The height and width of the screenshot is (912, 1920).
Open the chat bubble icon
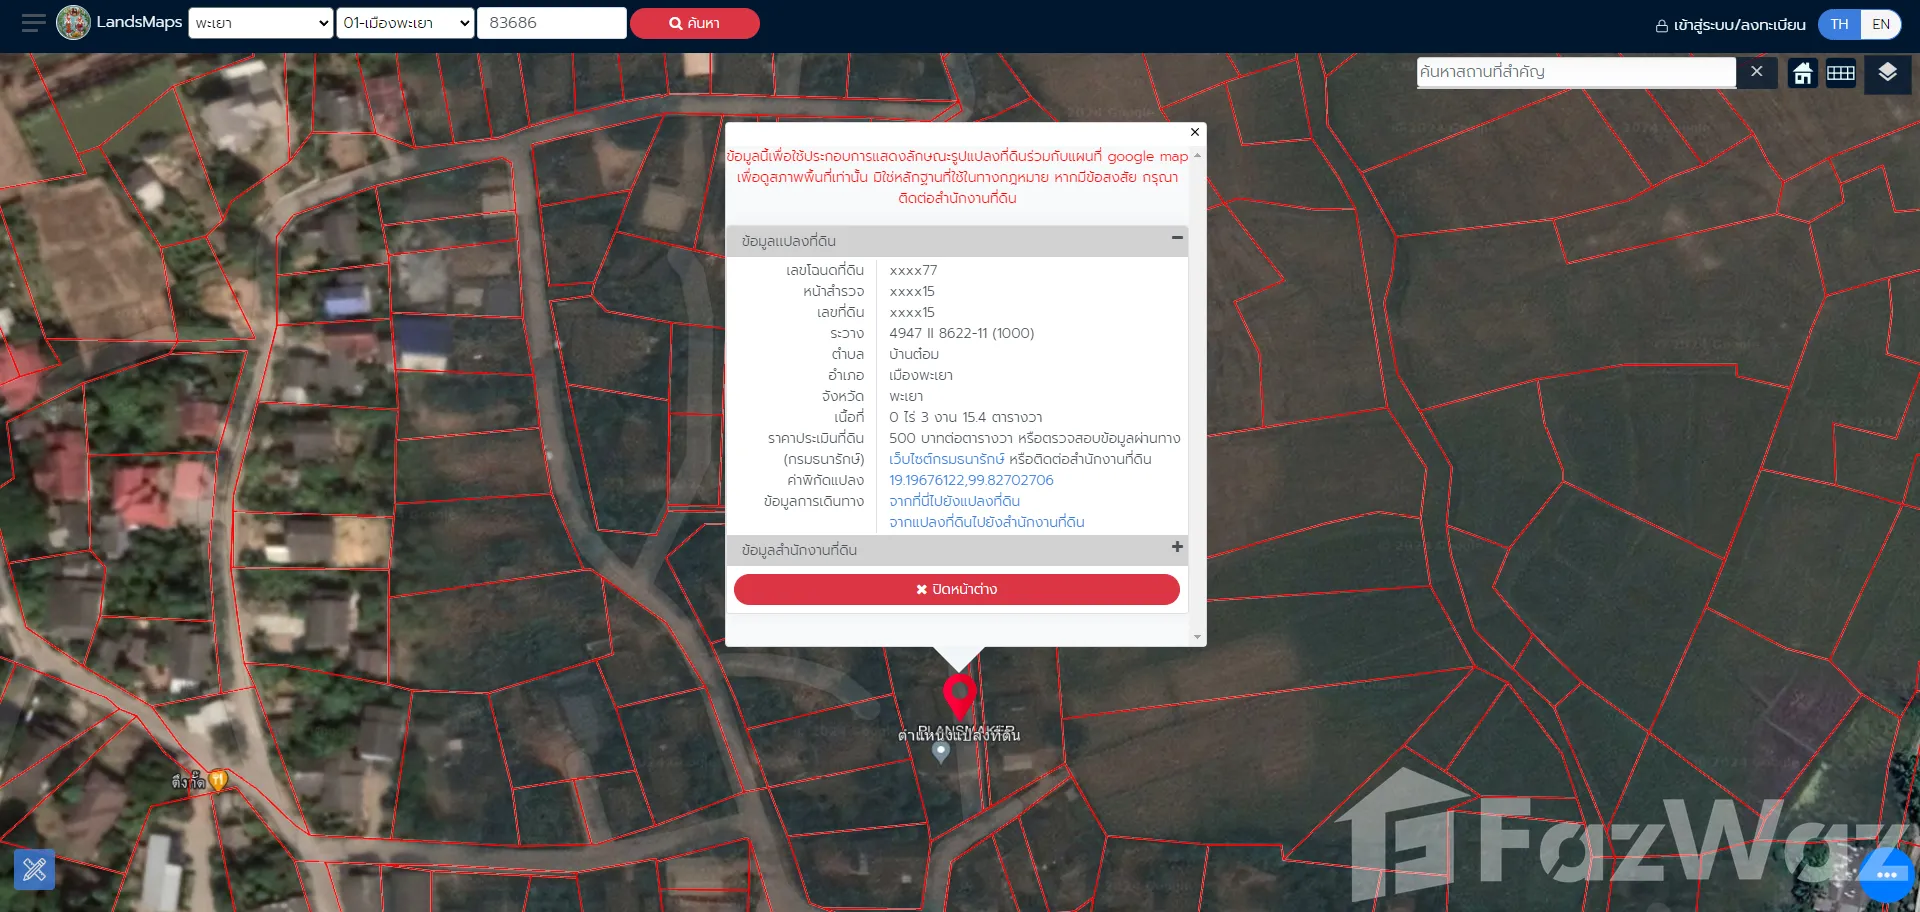[x=1886, y=874]
